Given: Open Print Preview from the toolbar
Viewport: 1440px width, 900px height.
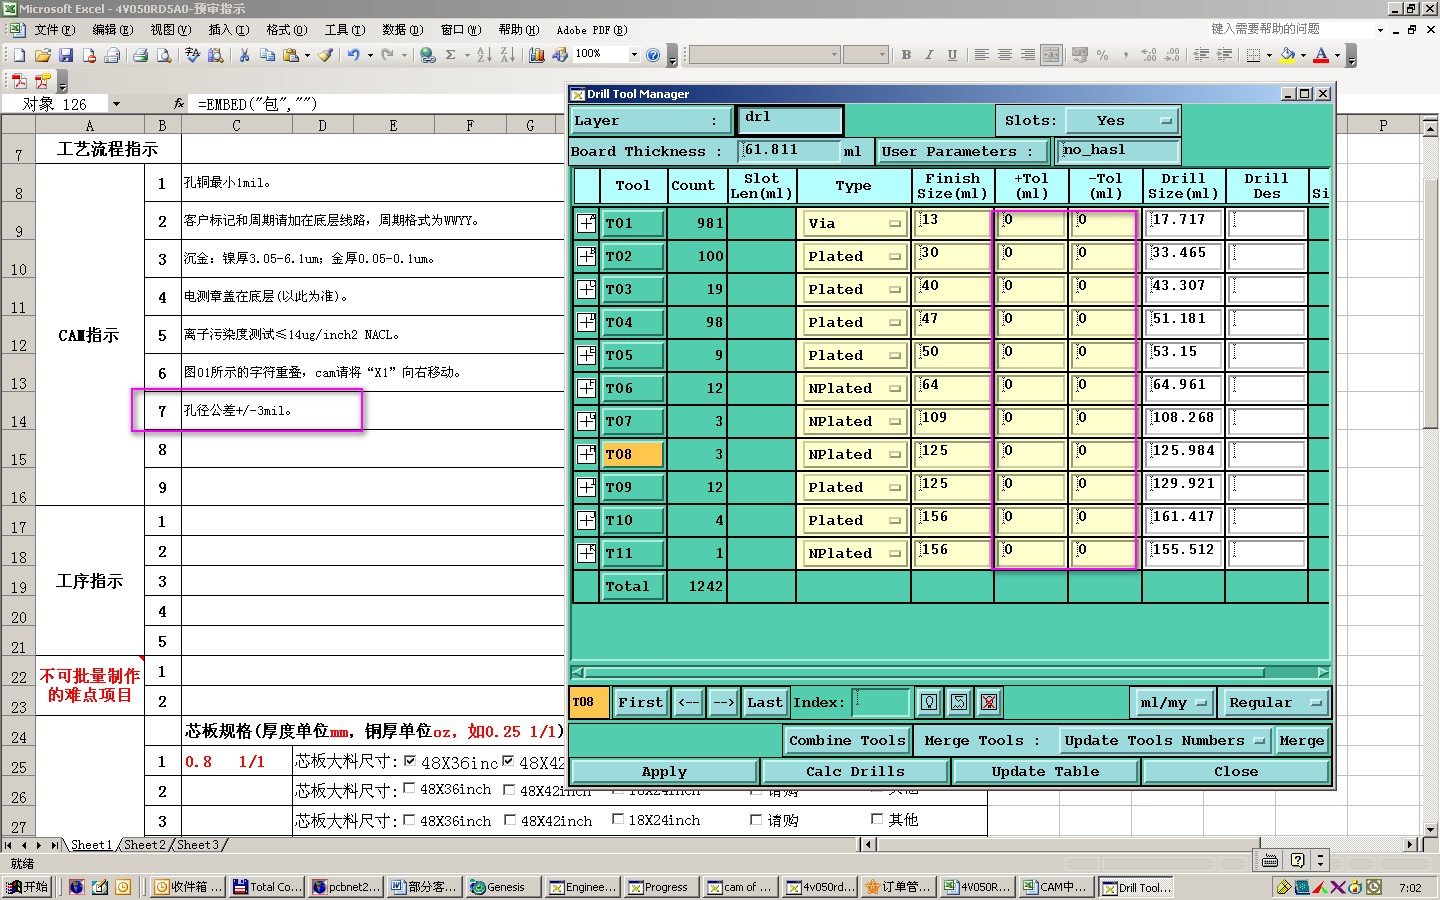Looking at the screenshot, I should pos(164,55).
